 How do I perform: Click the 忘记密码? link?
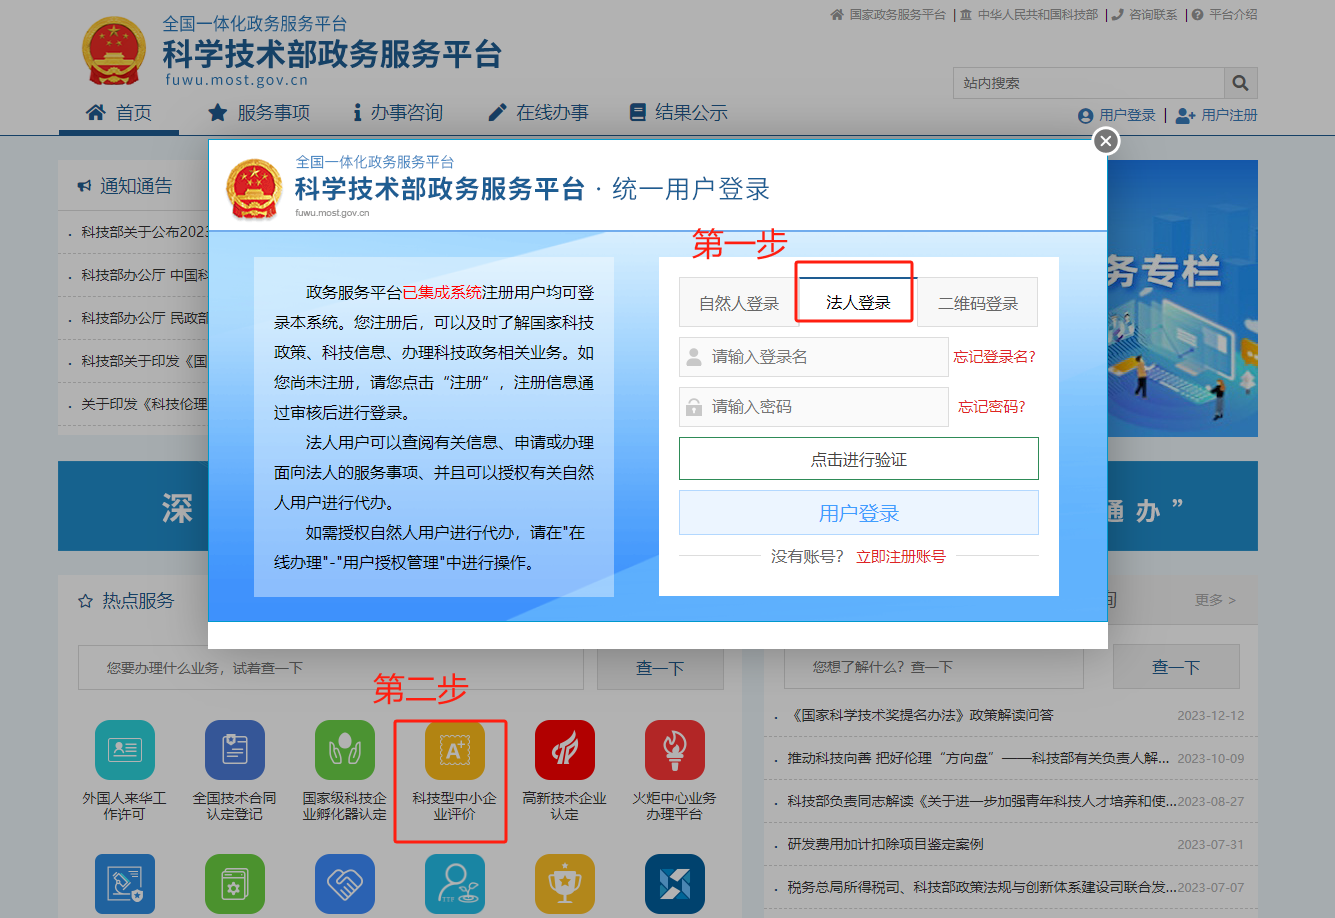click(x=991, y=407)
